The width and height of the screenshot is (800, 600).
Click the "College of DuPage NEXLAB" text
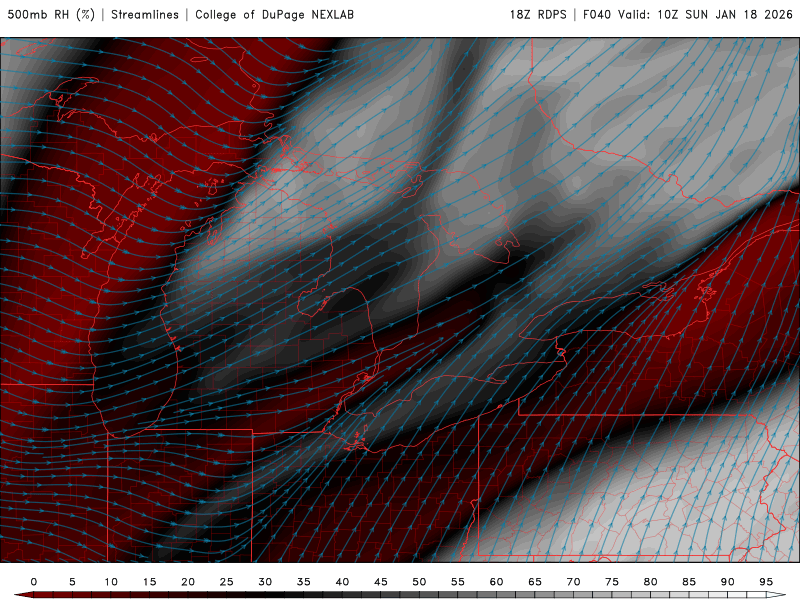point(274,14)
